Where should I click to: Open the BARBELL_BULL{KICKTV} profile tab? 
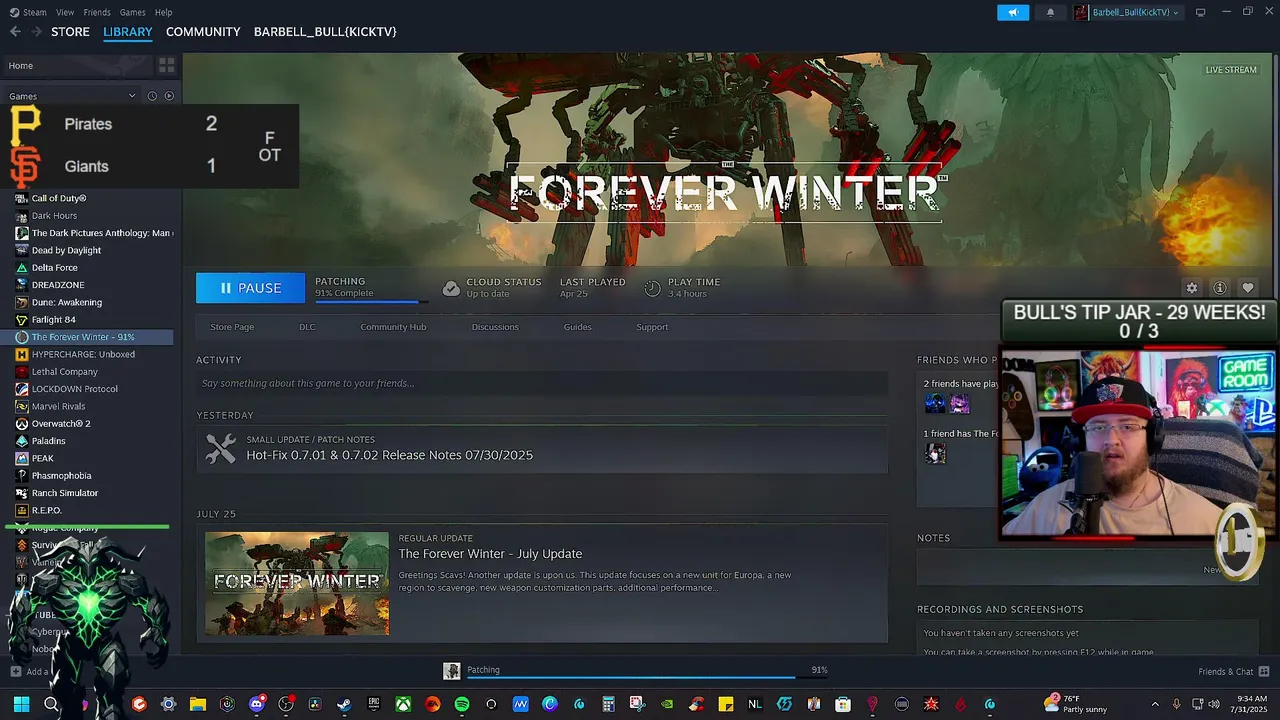(x=325, y=32)
